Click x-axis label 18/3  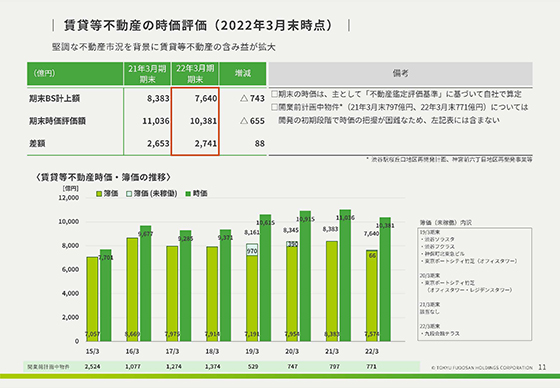212,352
